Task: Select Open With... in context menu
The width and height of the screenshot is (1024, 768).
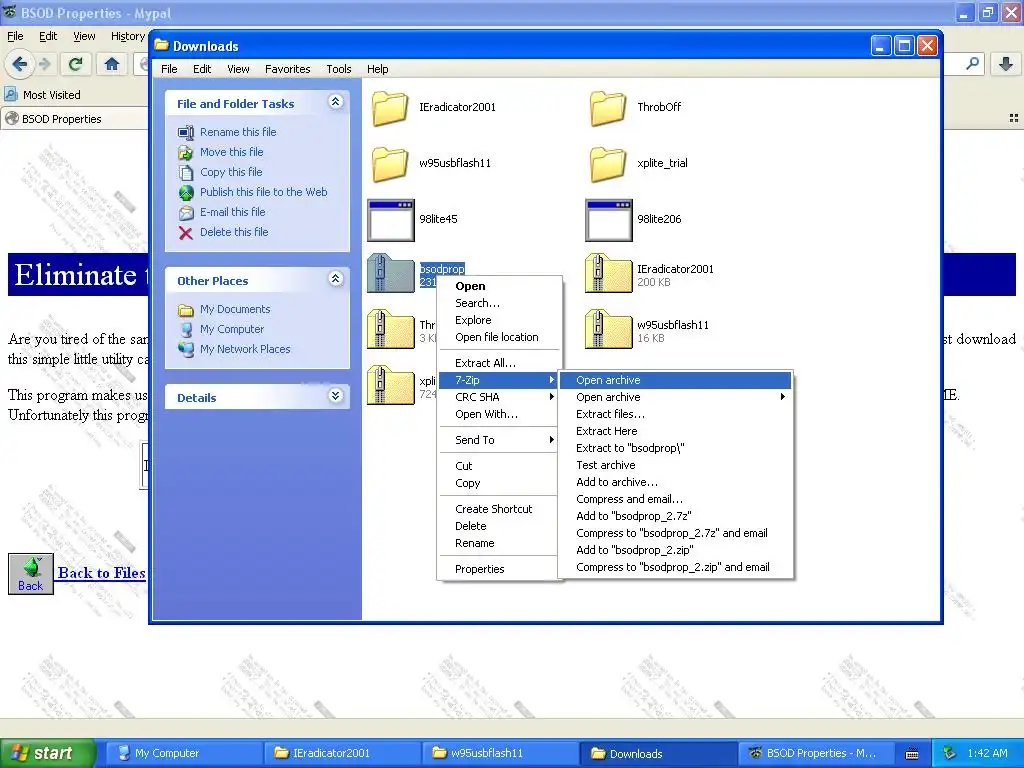Action: pos(500,414)
